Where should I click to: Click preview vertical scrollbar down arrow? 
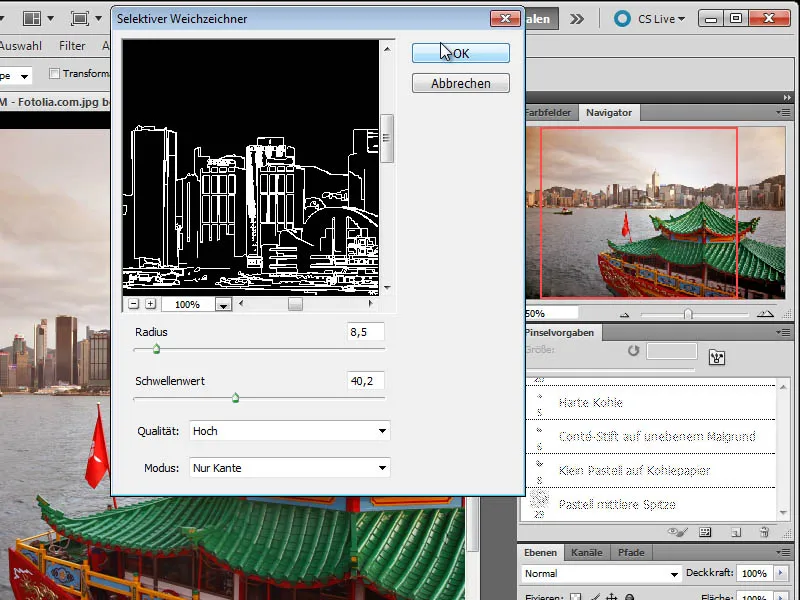387,288
